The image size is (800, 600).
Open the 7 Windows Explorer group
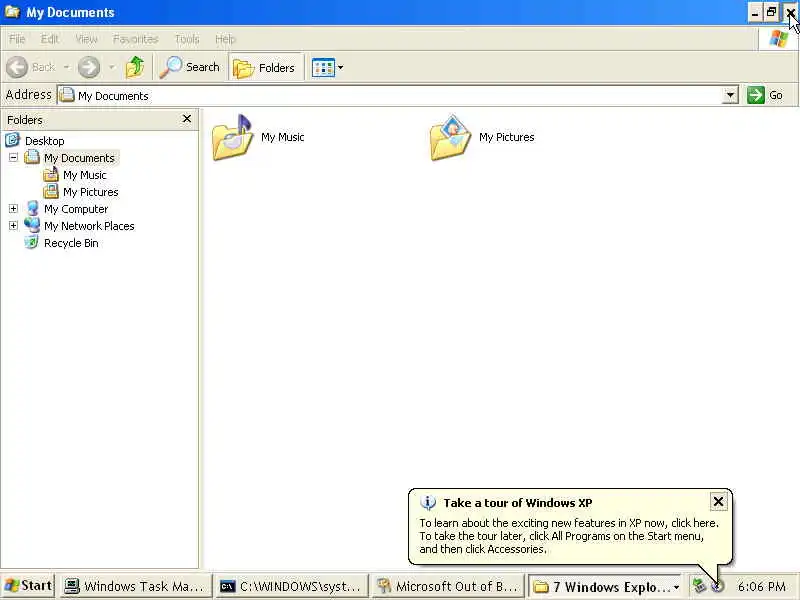tap(606, 587)
